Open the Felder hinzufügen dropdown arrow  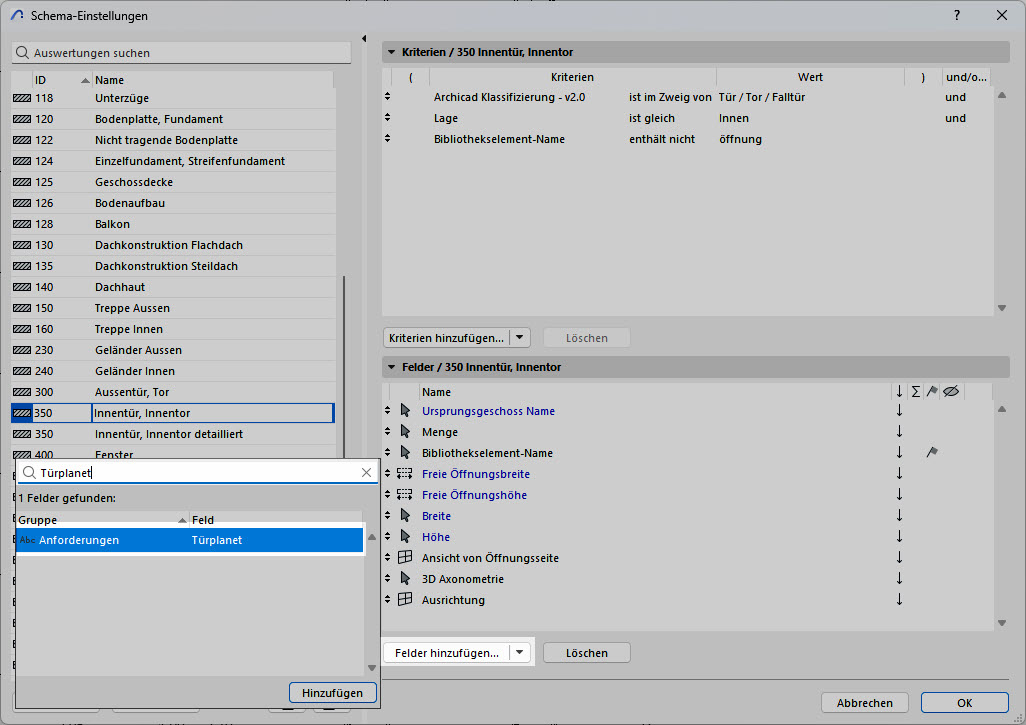(x=520, y=653)
